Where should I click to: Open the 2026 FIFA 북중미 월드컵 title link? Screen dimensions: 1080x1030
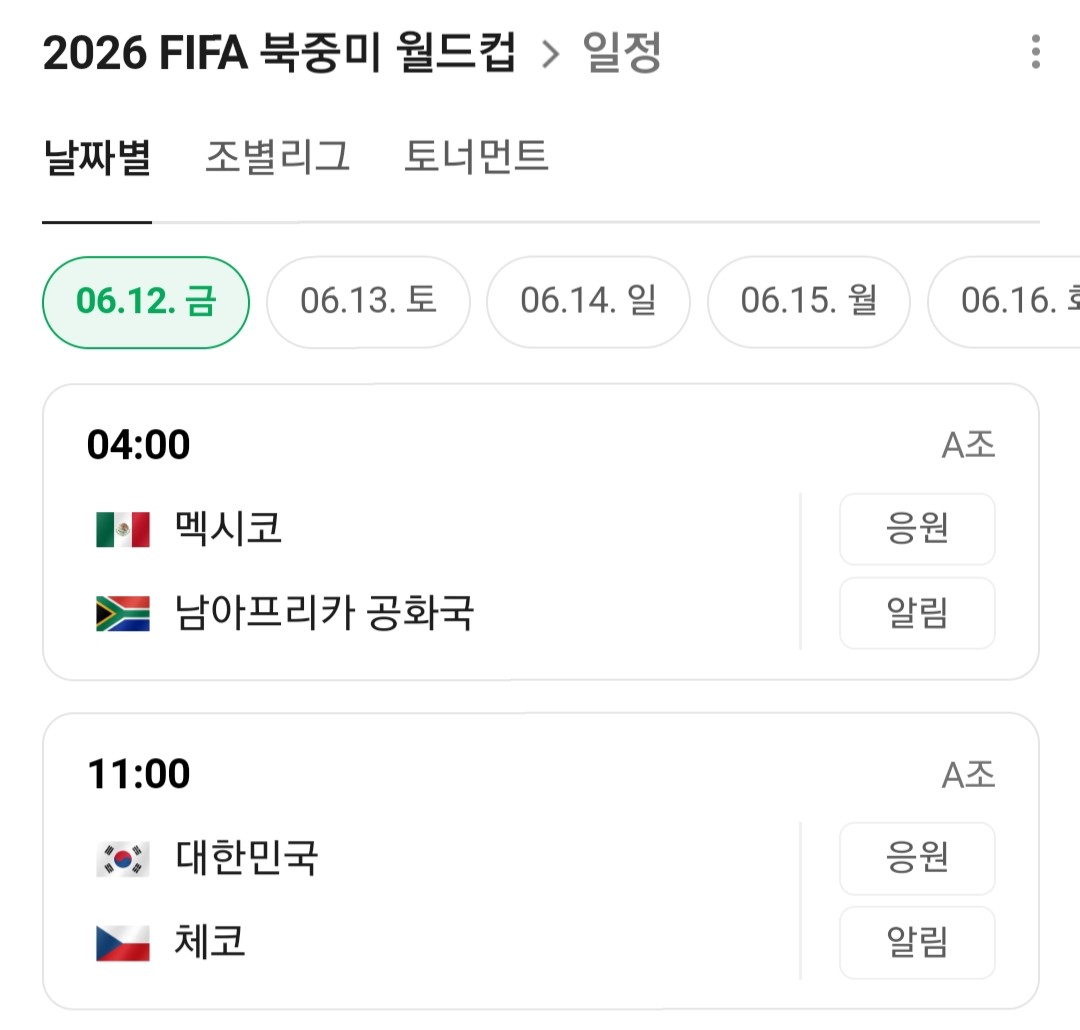[x=279, y=52]
